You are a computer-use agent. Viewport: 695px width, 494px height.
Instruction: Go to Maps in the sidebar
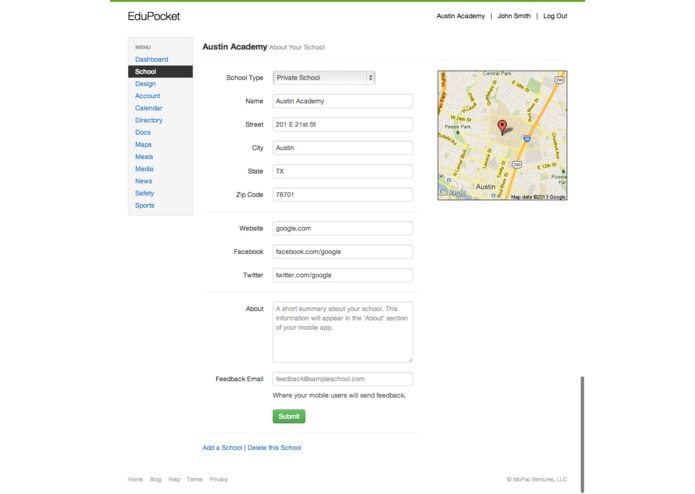[143, 144]
